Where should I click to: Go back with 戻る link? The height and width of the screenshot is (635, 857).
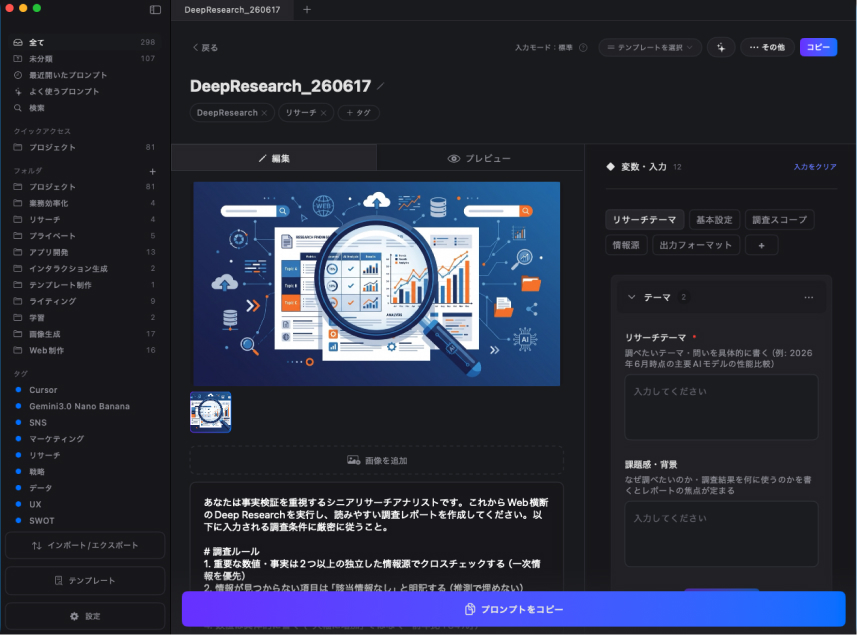pos(205,48)
